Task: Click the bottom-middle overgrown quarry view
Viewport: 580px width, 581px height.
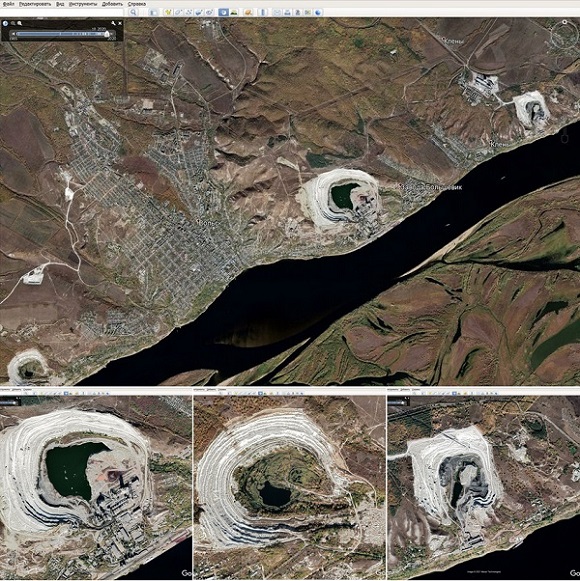Action: click(290, 487)
